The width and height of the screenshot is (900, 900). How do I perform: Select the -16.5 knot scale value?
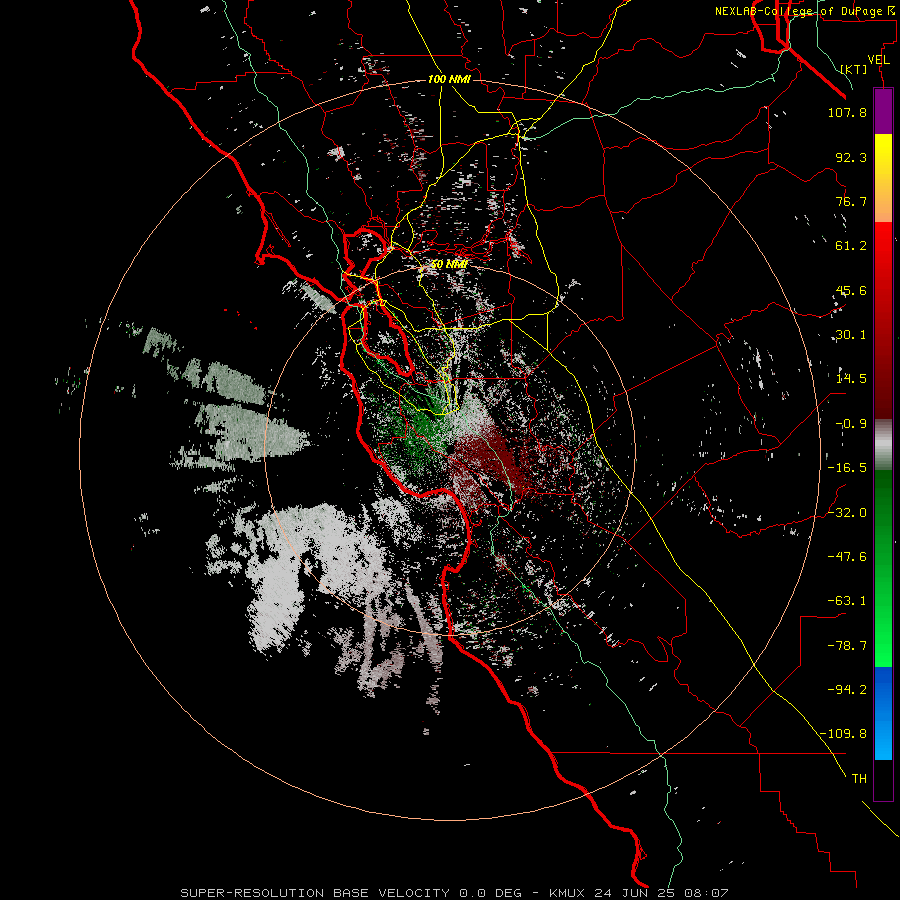coord(847,468)
